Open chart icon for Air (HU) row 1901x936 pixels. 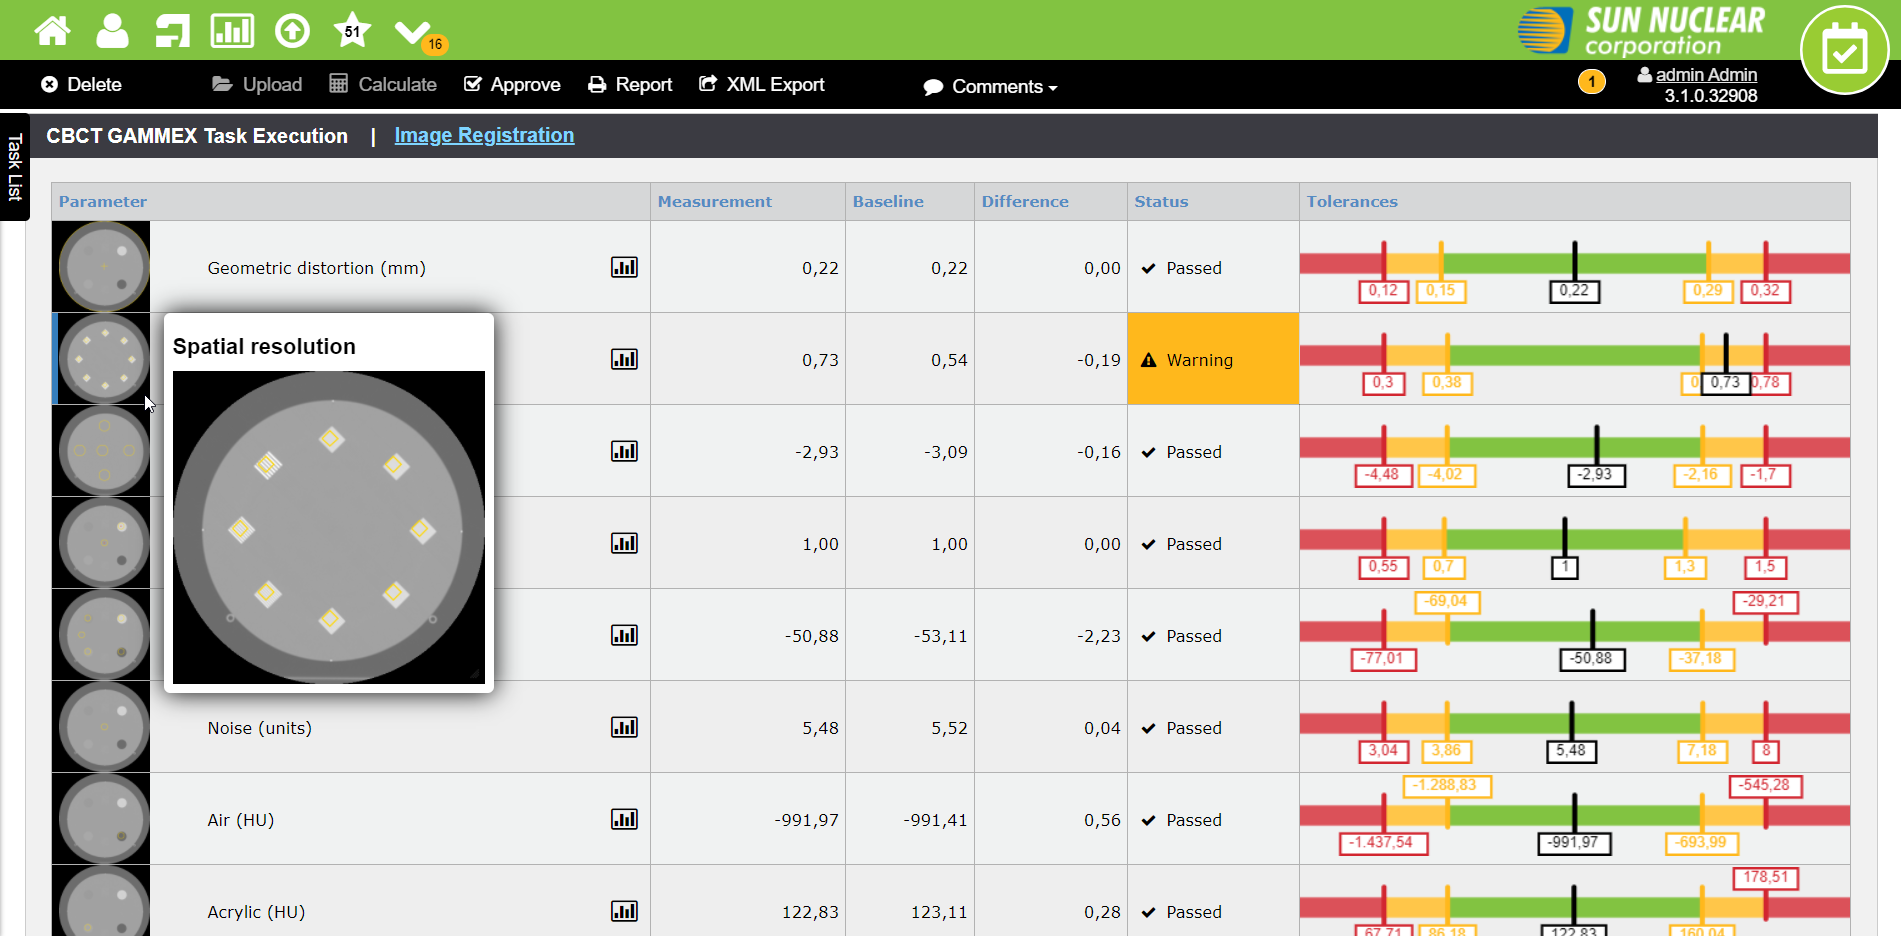[624, 819]
